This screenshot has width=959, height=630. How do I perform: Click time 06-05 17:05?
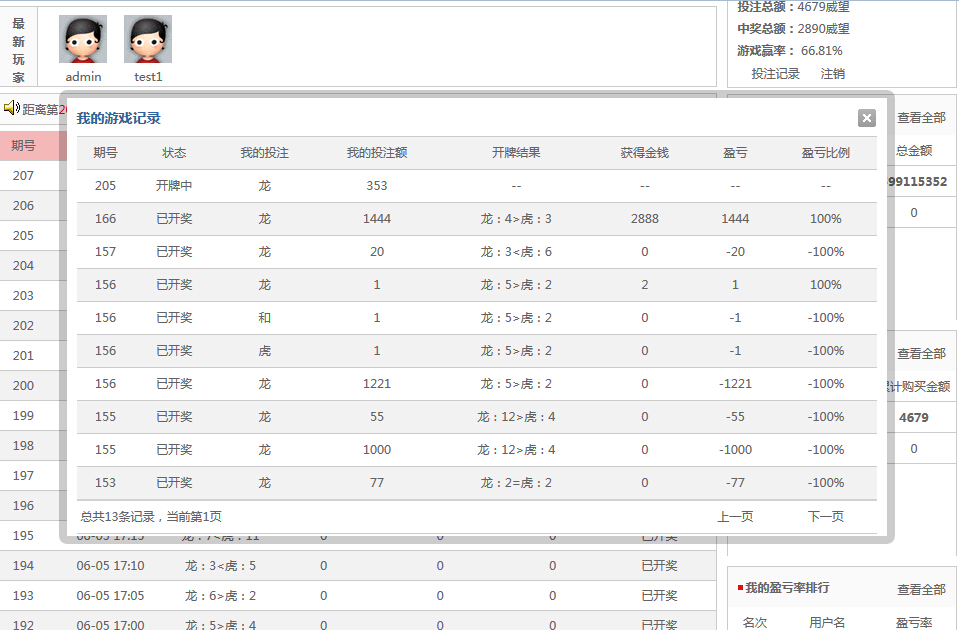(x=110, y=596)
